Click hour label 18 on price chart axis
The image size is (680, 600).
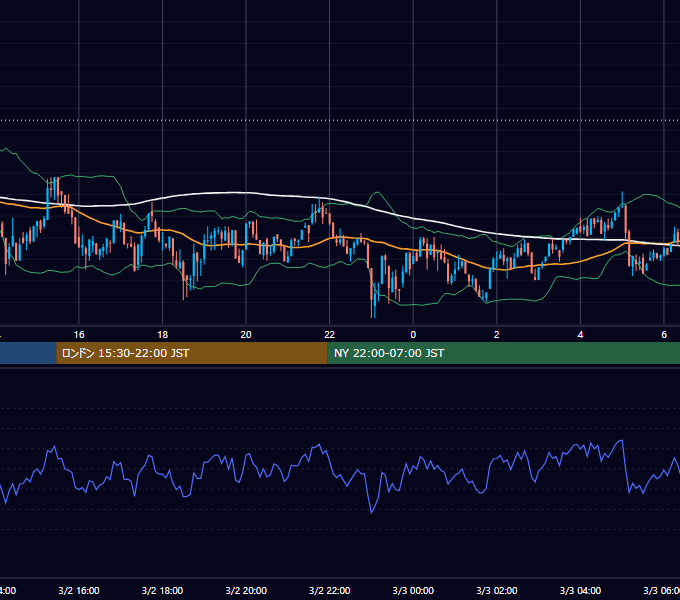pyautogui.click(x=163, y=335)
